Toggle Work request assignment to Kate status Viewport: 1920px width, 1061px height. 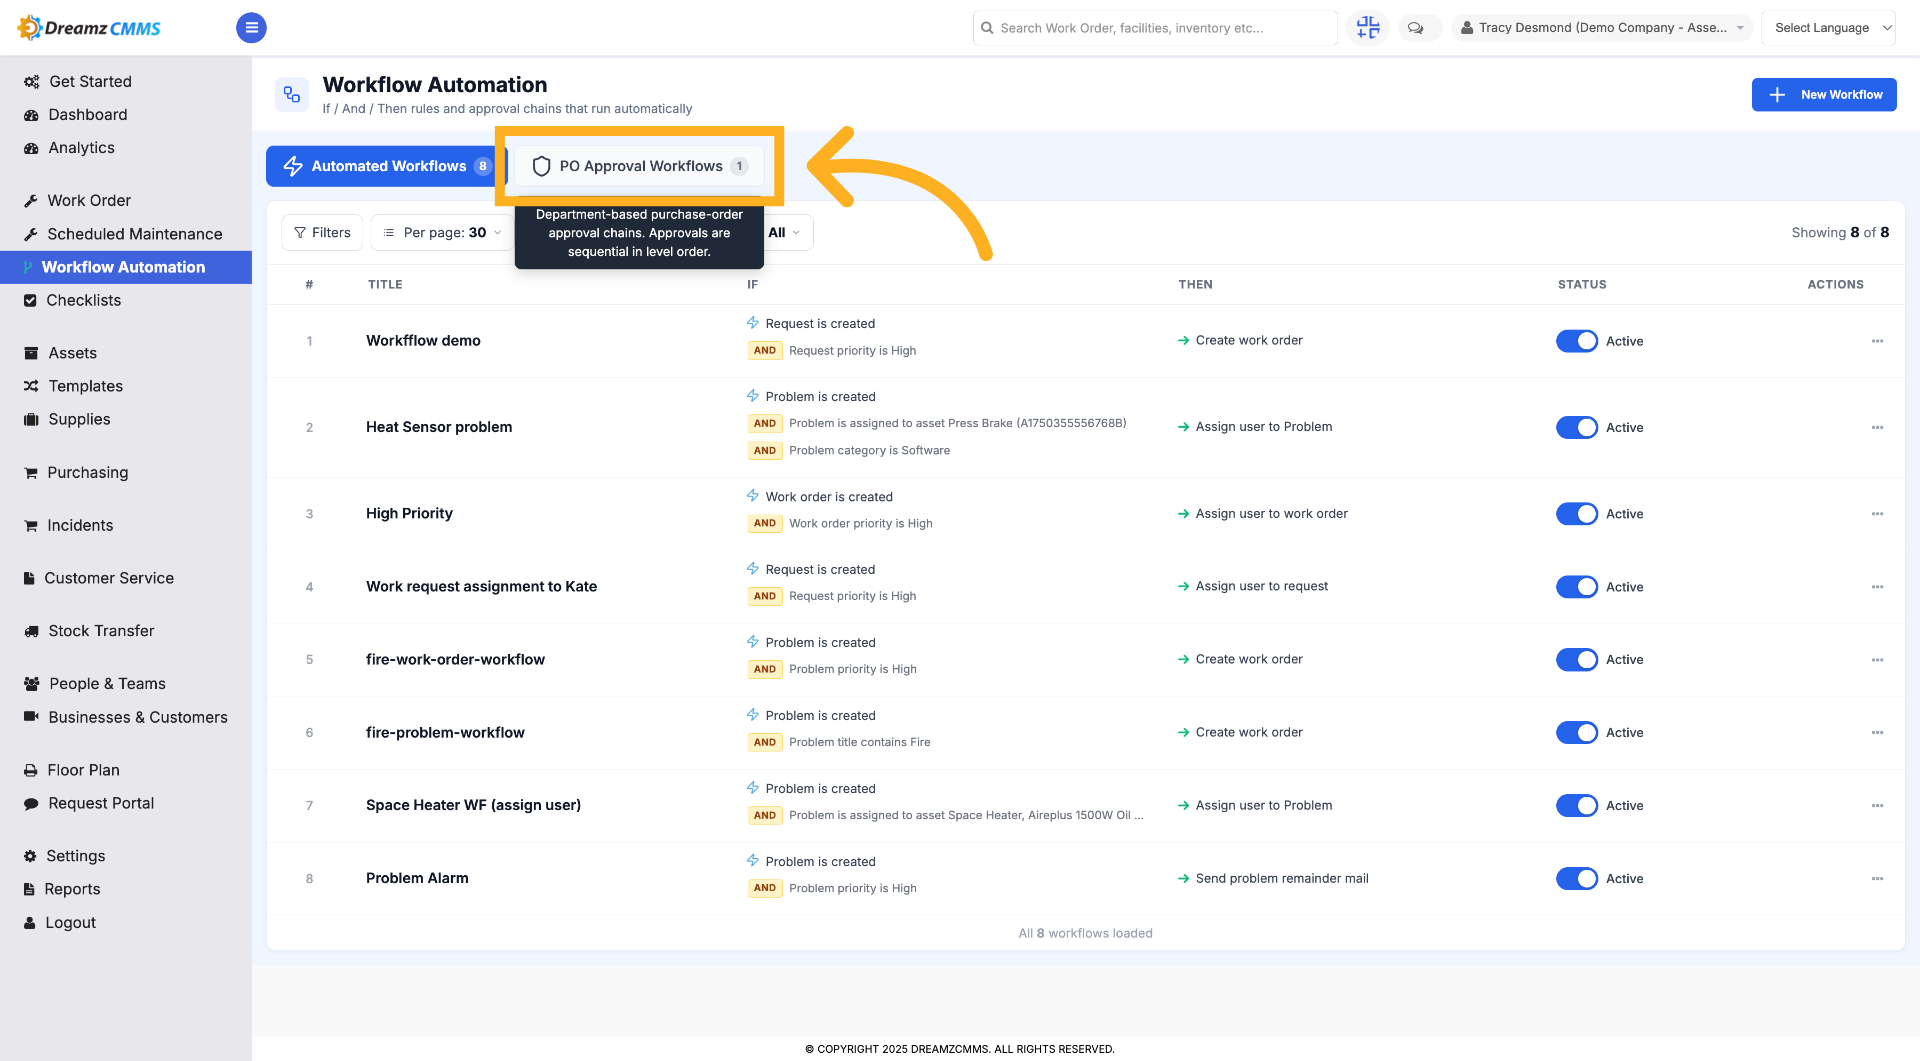tap(1577, 587)
